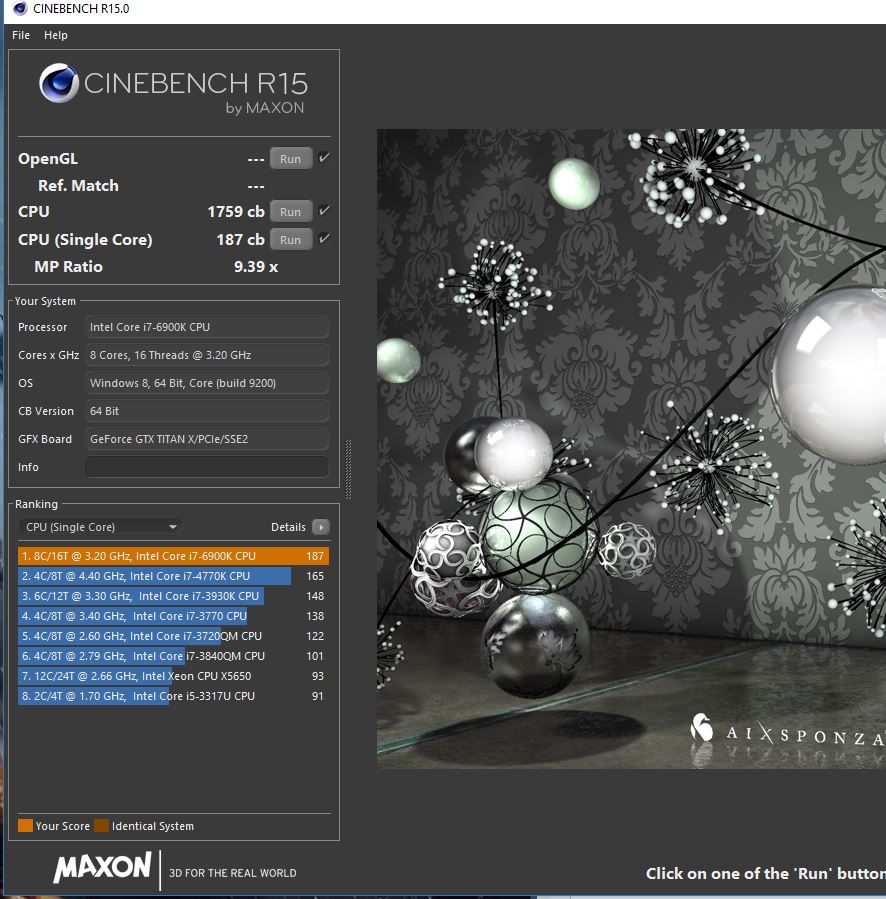Run the OpenGL benchmark
886x899 pixels.
291,159
